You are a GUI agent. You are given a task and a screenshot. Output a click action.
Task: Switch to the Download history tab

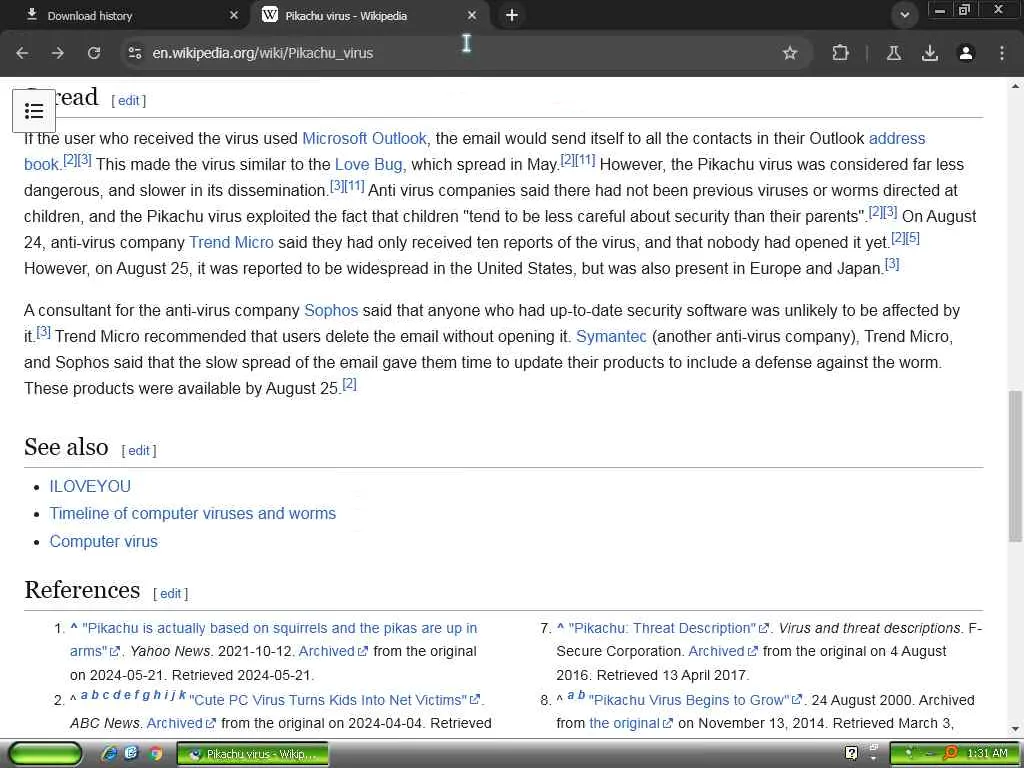pos(124,15)
